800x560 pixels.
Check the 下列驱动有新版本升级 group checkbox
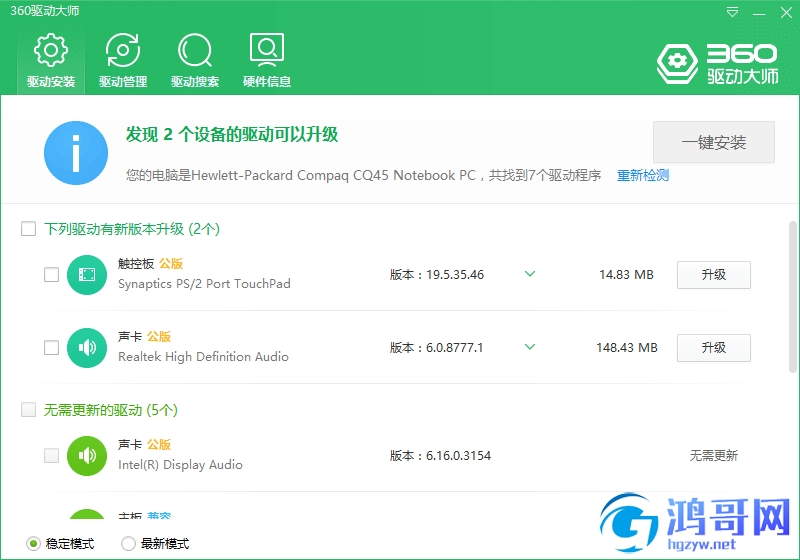29,228
